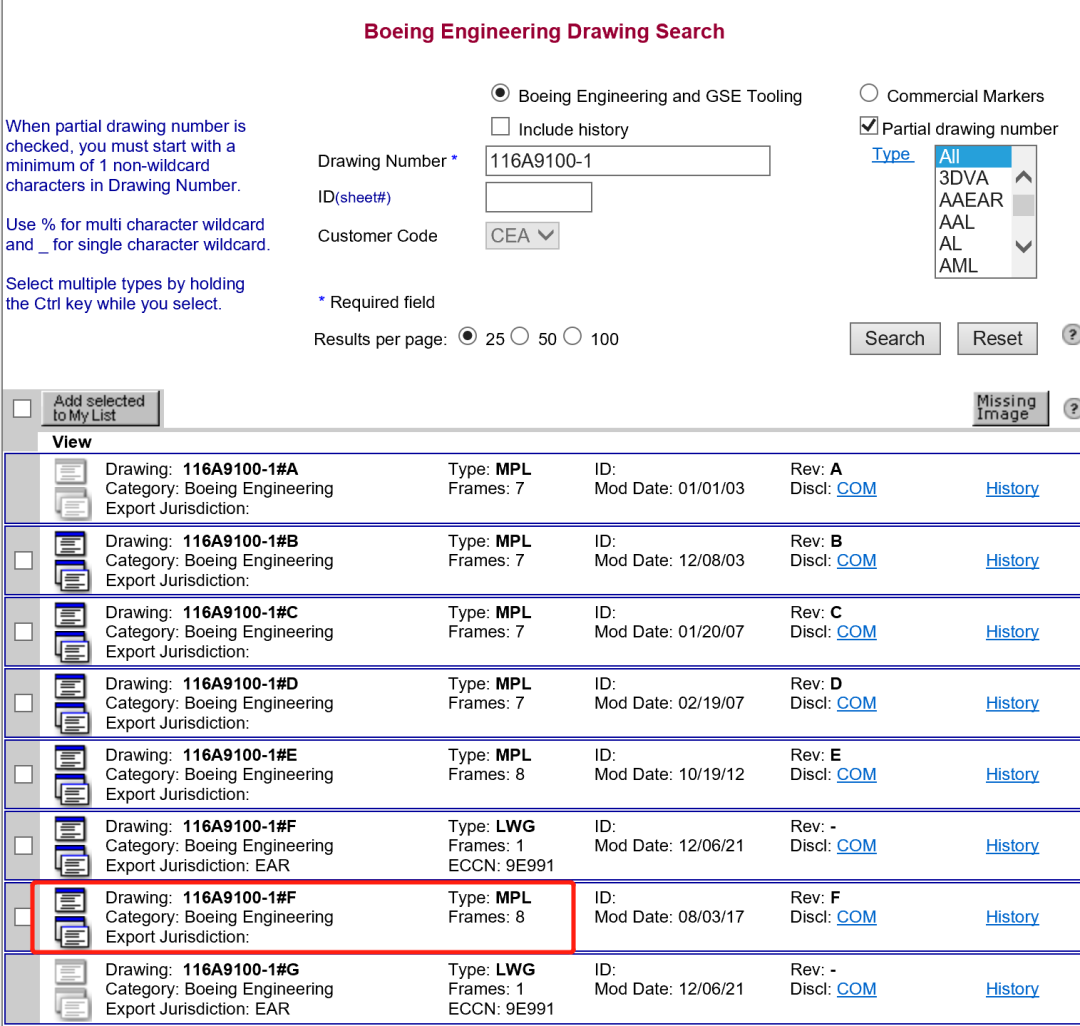Viewport: 1080px width, 1026px height.
Task: Open single-page view icon for drawing 116A9100-1#B
Action: point(71,545)
